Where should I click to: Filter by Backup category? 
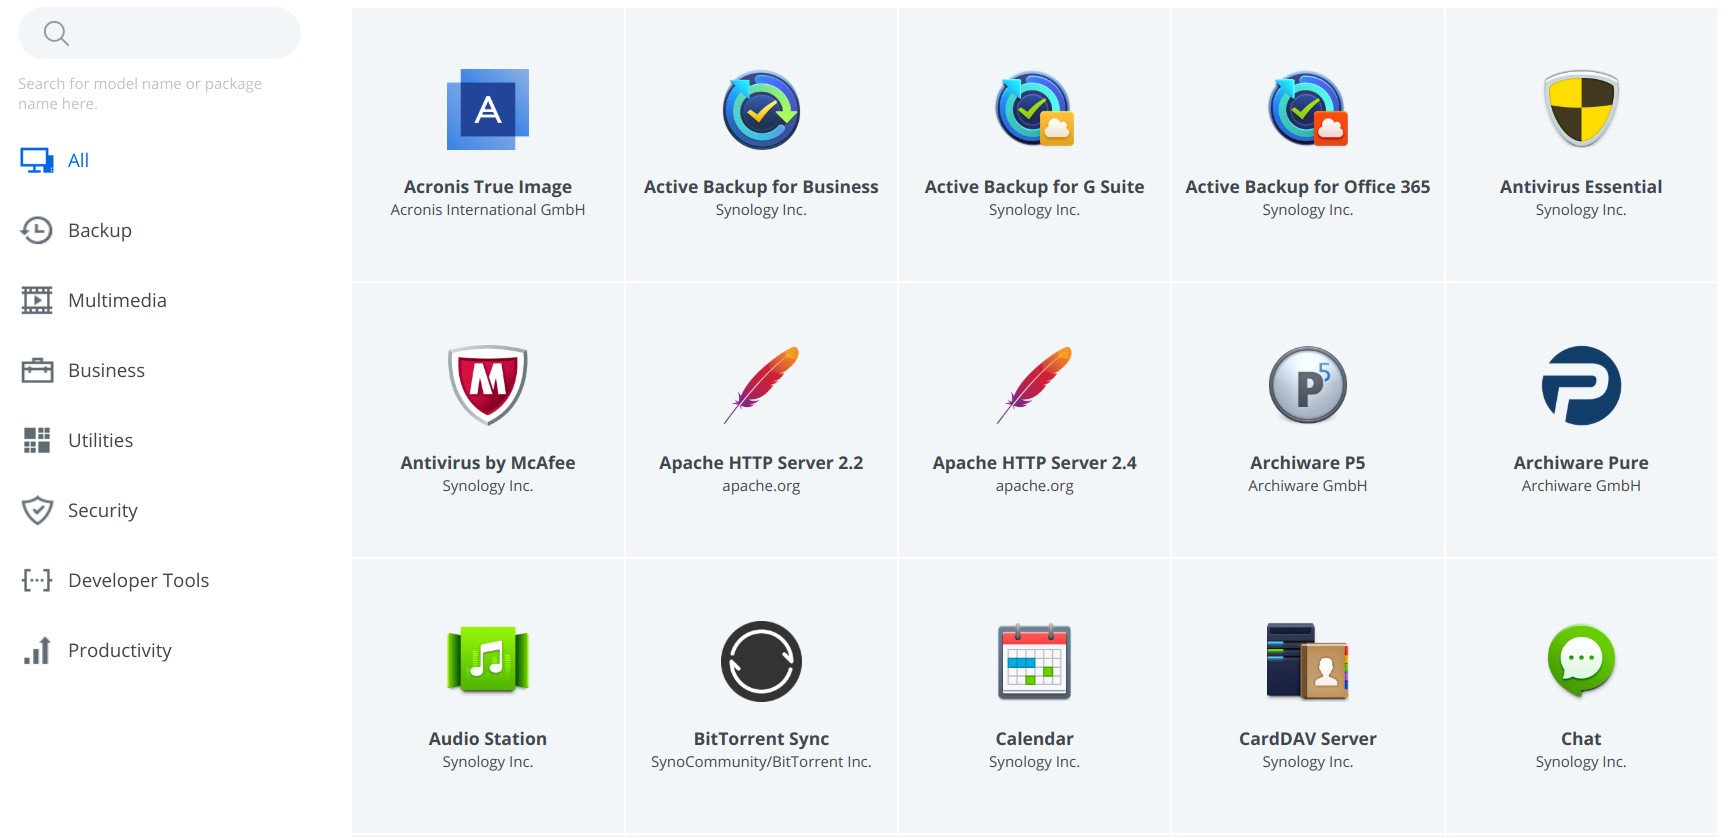(100, 230)
